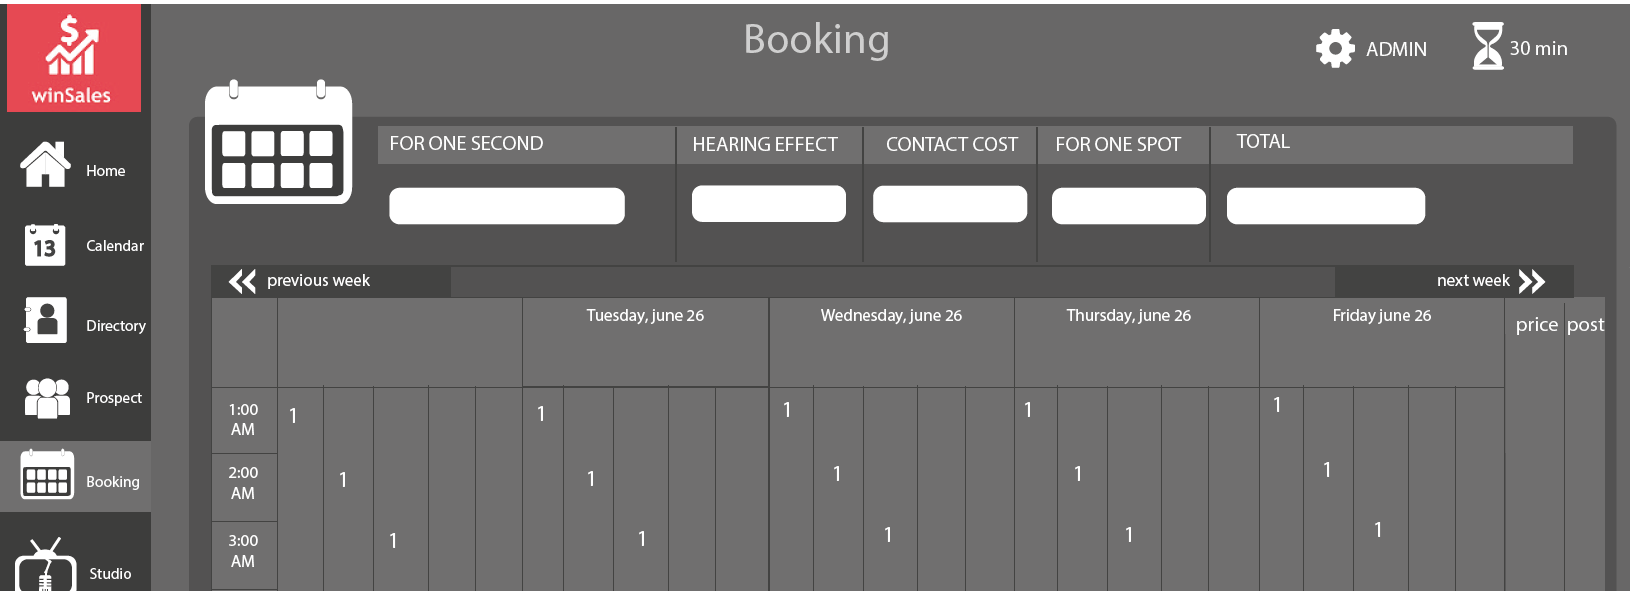This screenshot has width=1630, height=594.
Task: Click the large booking calendar icon
Action: pos(278,145)
